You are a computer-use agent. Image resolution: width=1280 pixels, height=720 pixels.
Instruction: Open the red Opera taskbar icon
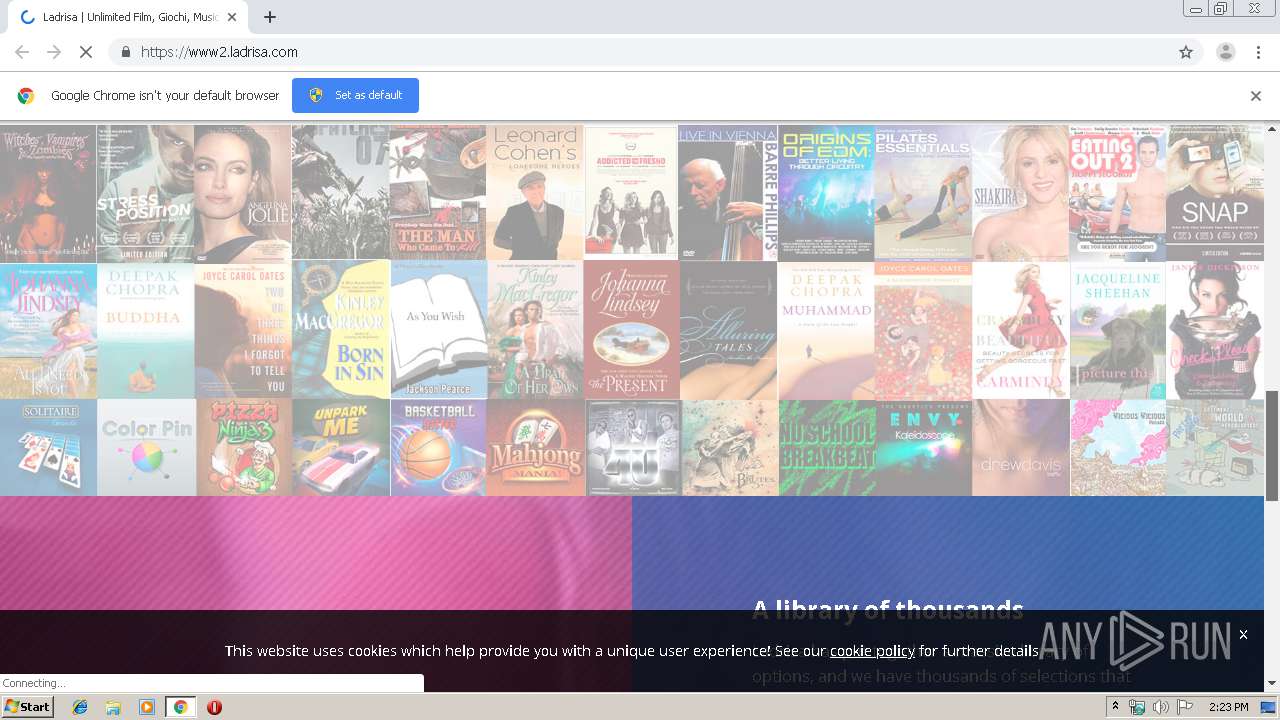coord(214,707)
